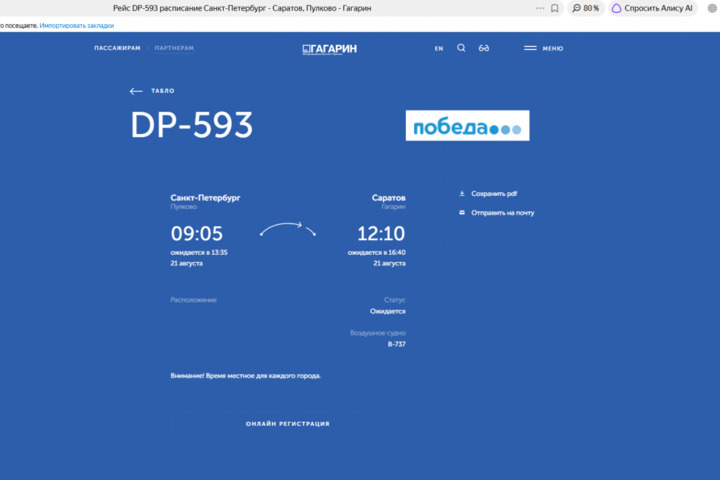The height and width of the screenshot is (480, 720).
Task: Click the Сохранить pdf link text
Action: [x=494, y=194]
